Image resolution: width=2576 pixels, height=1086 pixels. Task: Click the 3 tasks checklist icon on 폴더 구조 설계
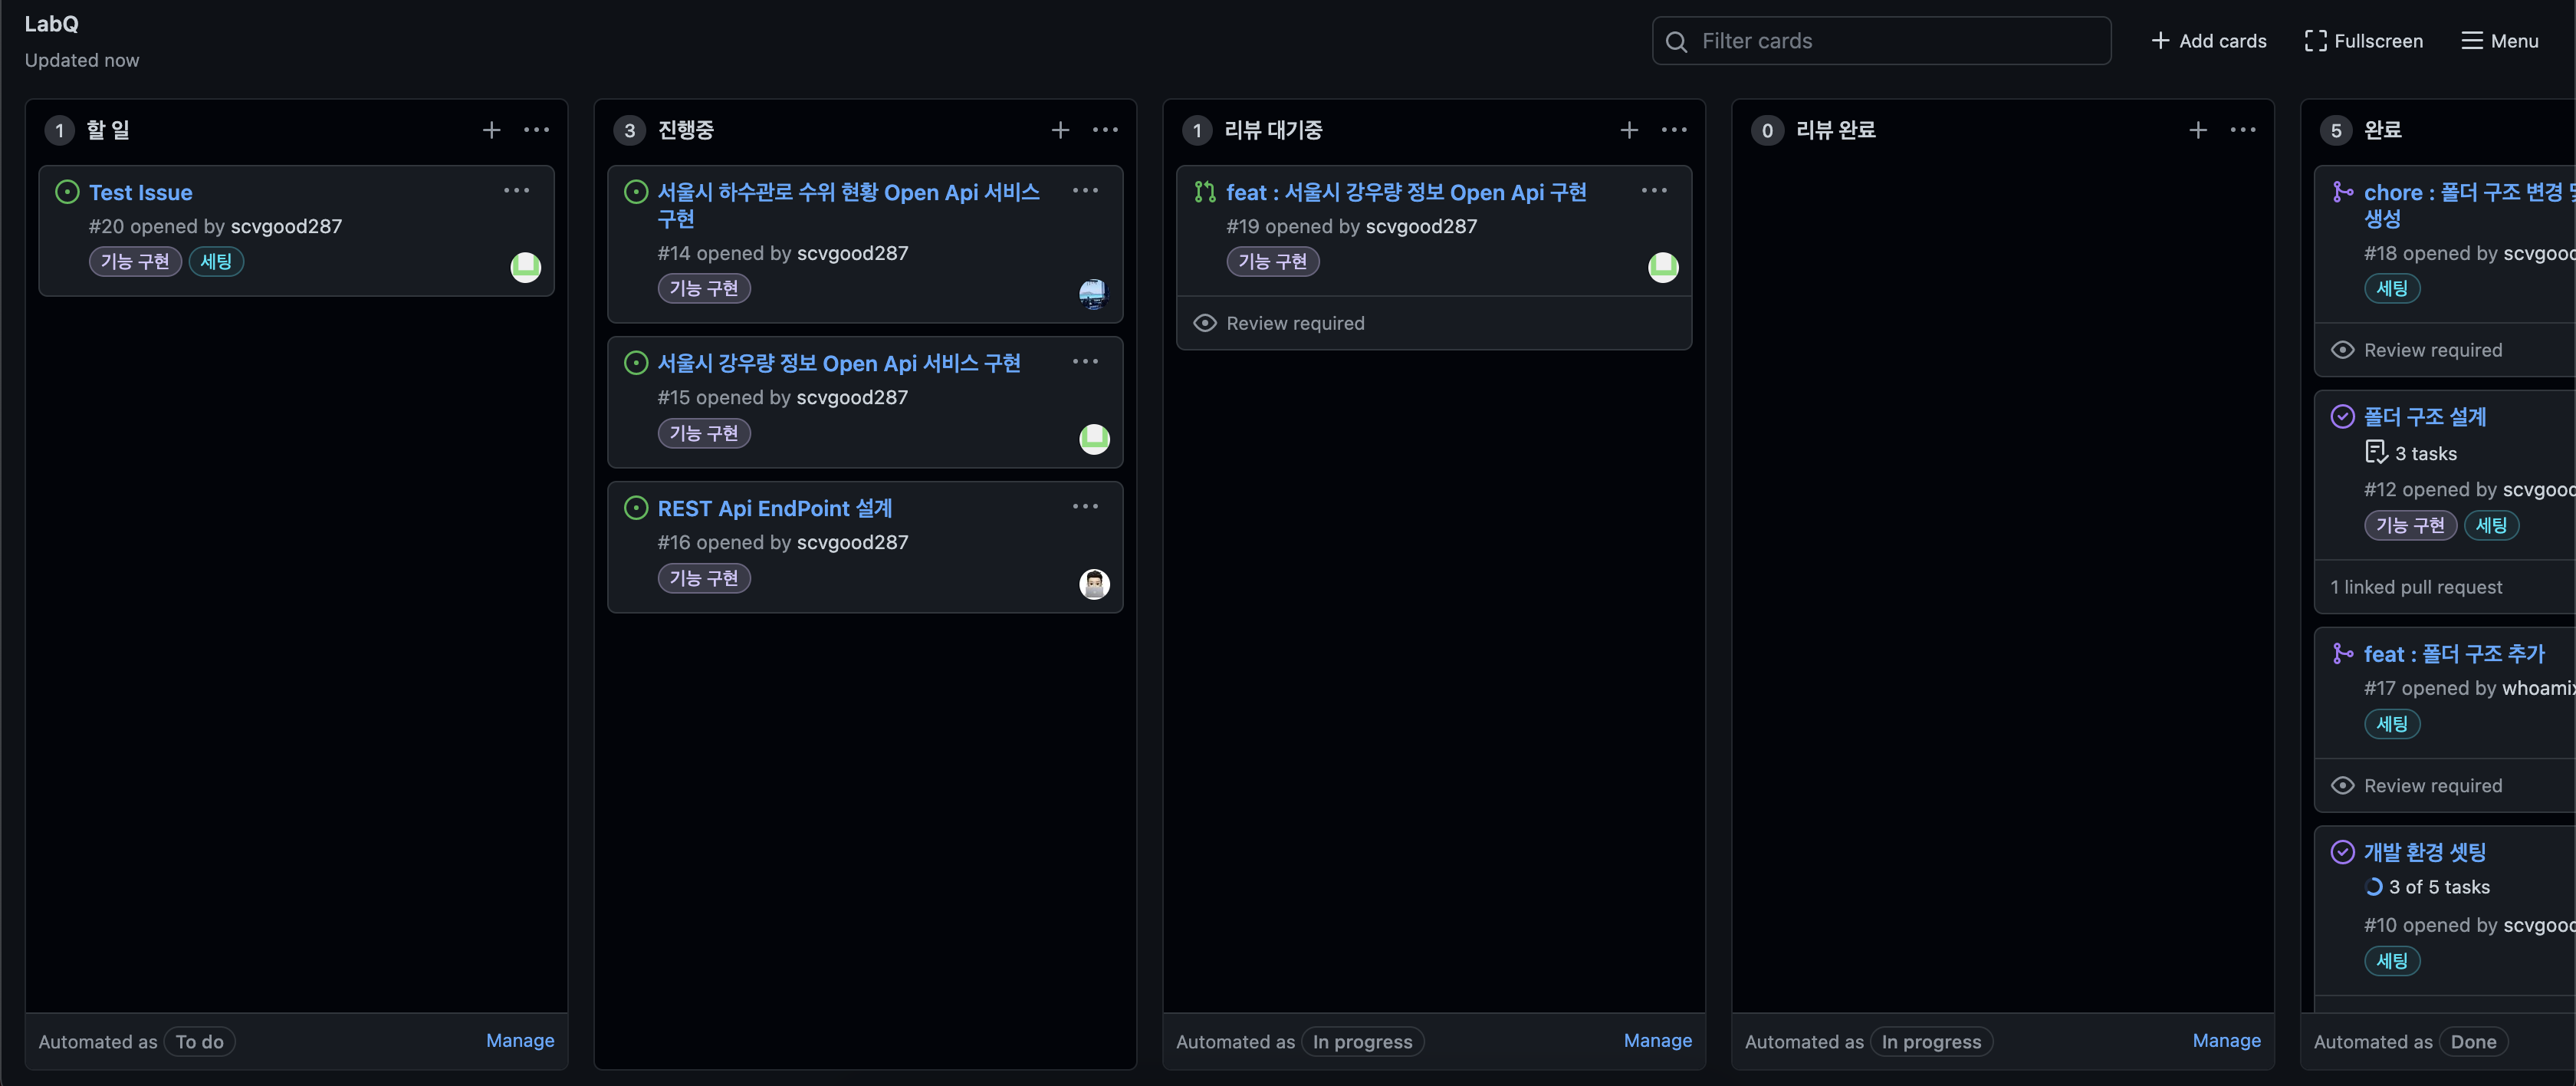tap(2376, 453)
